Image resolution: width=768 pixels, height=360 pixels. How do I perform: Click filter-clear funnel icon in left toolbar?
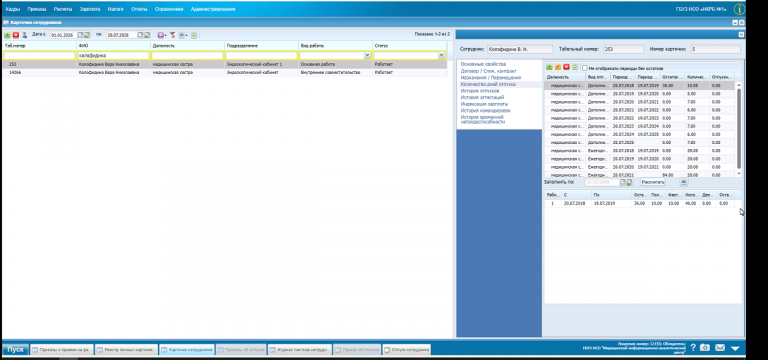172,35
